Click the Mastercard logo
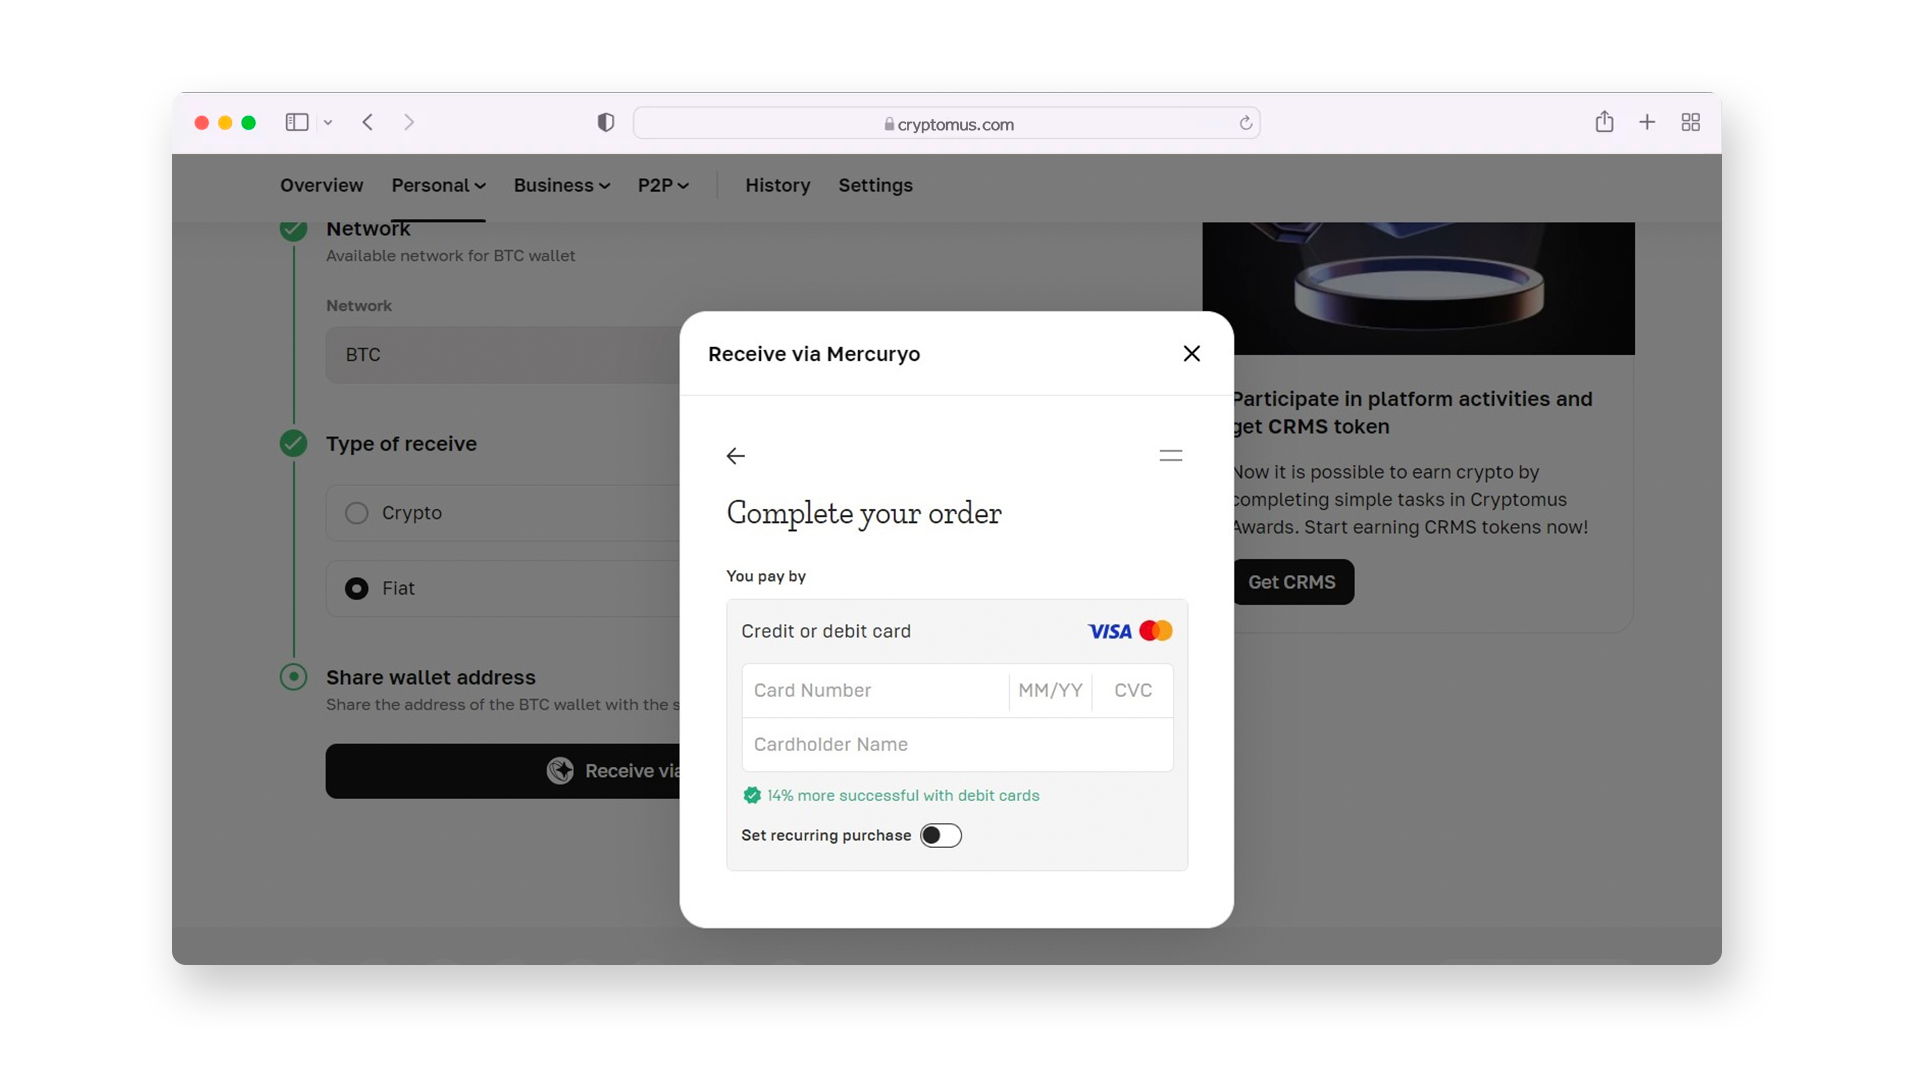This screenshot has width=1920, height=1080. (1156, 631)
